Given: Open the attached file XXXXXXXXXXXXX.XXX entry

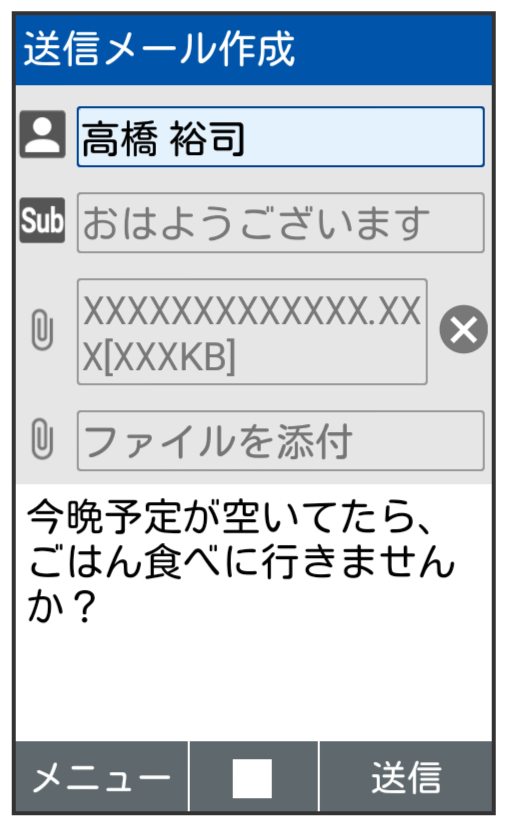Looking at the screenshot, I should point(252,332).
